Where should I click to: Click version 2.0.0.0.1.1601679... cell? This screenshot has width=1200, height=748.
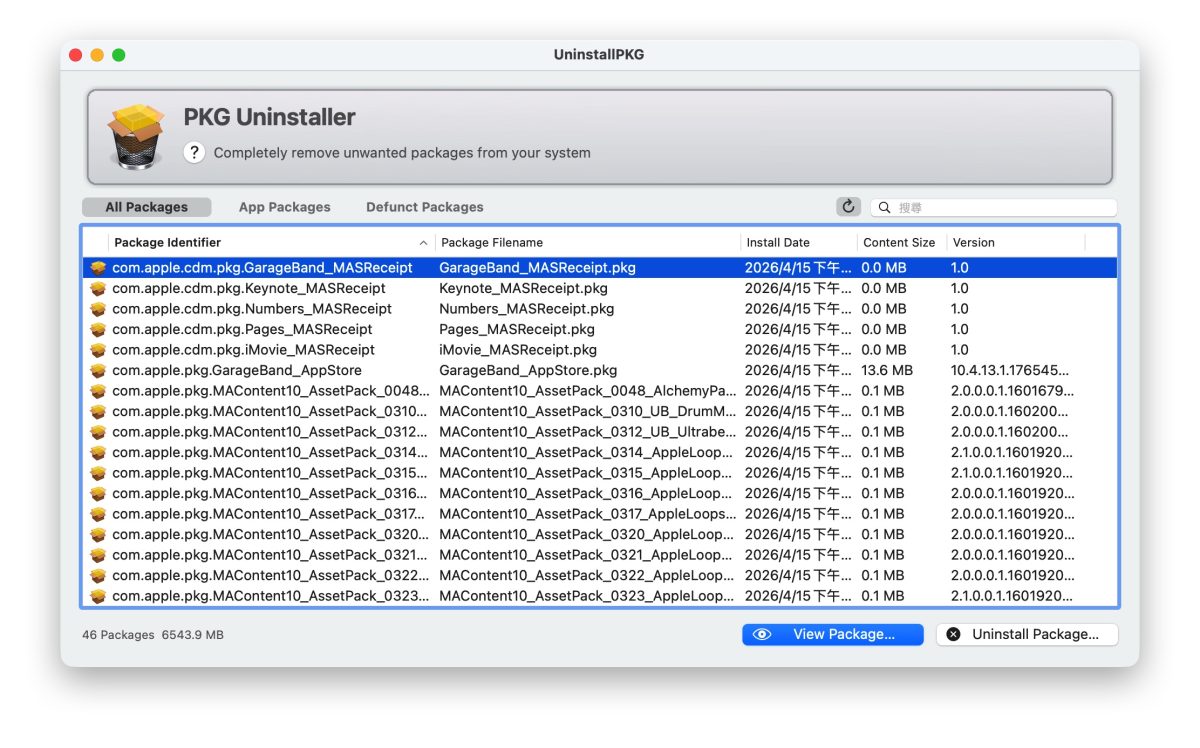1013,391
